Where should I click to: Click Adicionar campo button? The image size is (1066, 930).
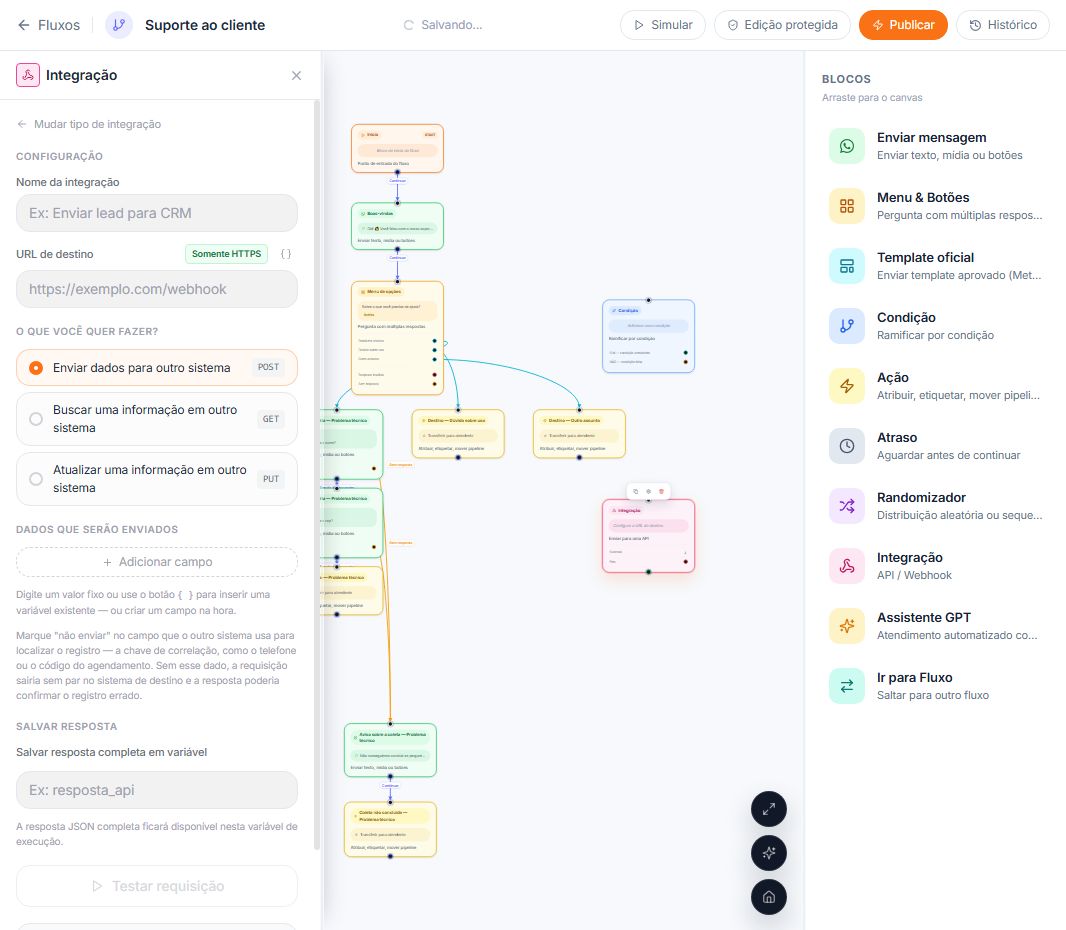pos(157,562)
